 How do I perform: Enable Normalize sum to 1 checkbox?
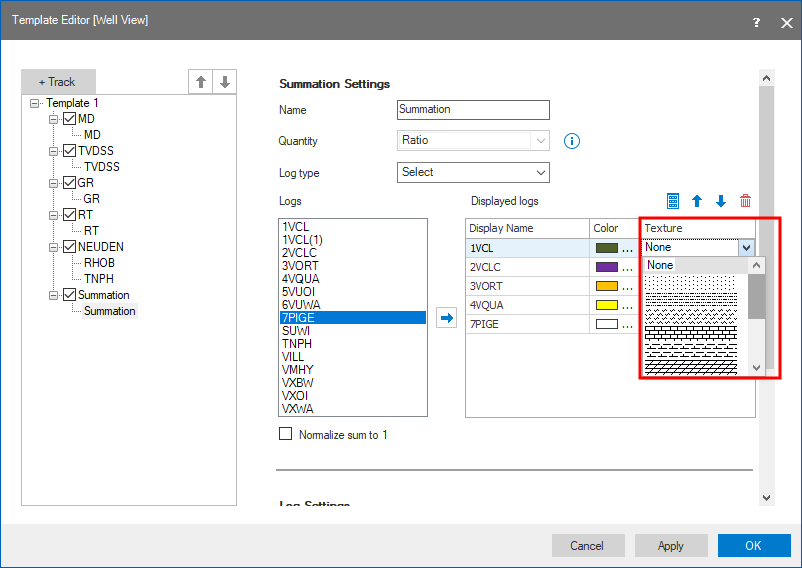(x=286, y=434)
